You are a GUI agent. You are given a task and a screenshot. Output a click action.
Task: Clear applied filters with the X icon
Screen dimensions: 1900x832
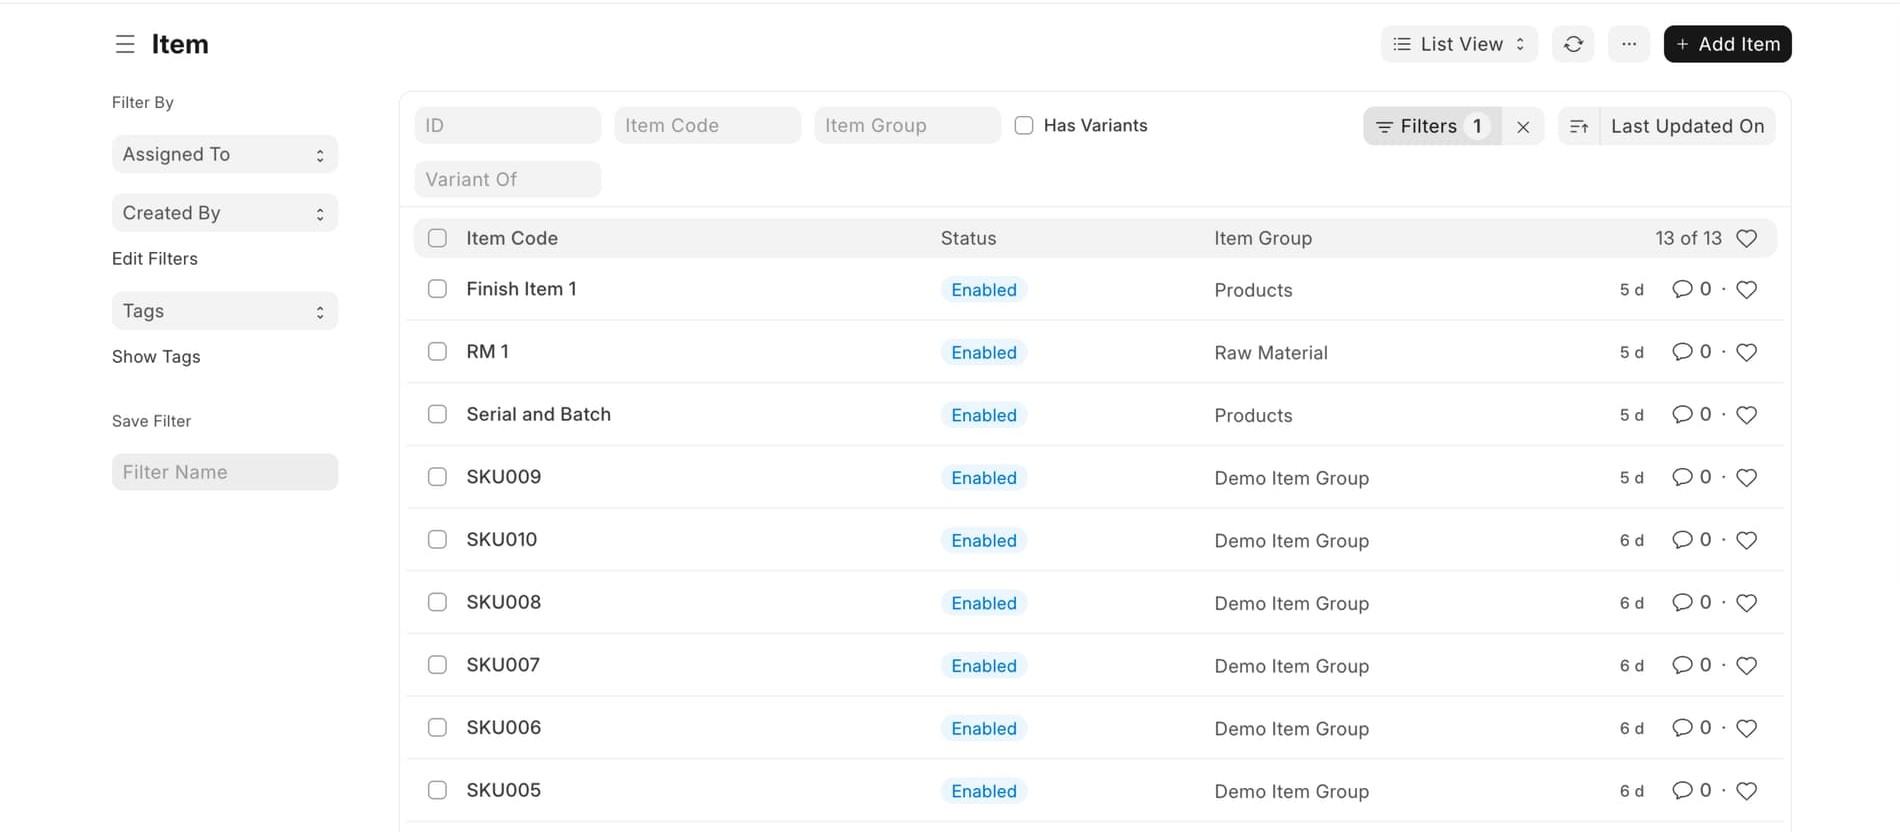point(1523,127)
